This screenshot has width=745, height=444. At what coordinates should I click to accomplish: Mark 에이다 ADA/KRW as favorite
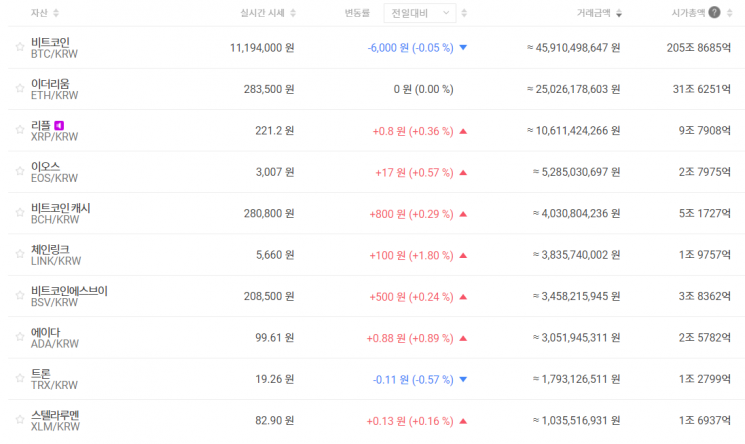tap(19, 336)
